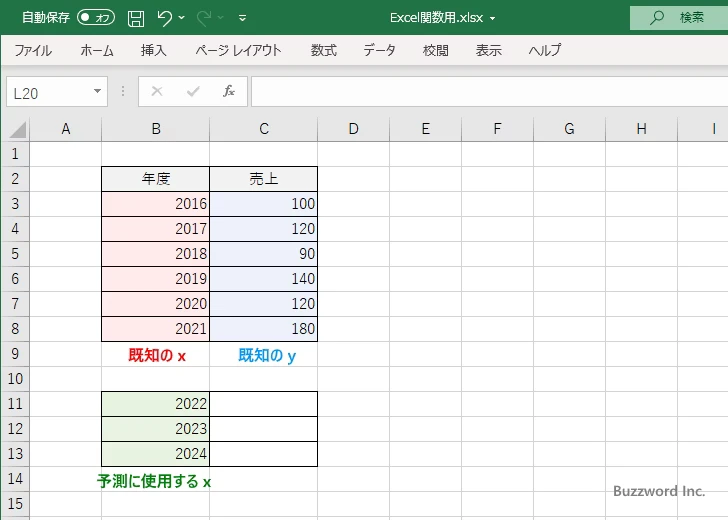Select the cell containing 2021
This screenshot has width=728, height=520.
[156, 329]
